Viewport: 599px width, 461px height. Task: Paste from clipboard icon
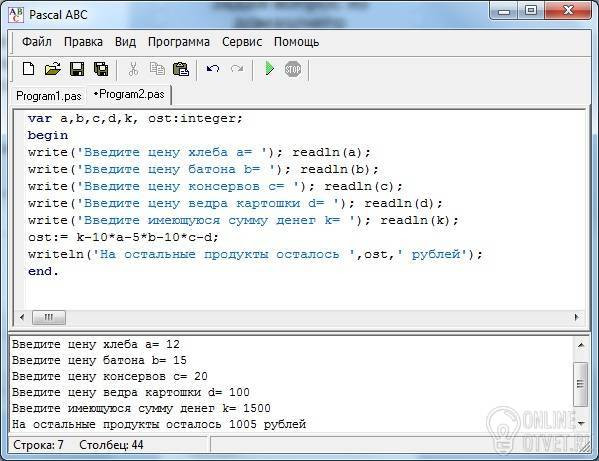click(181, 69)
